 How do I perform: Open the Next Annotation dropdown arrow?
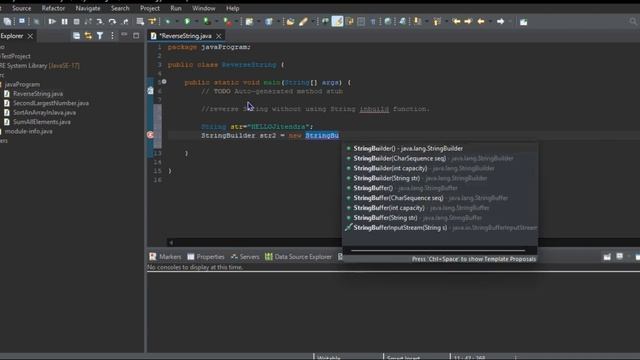tap(426, 22)
